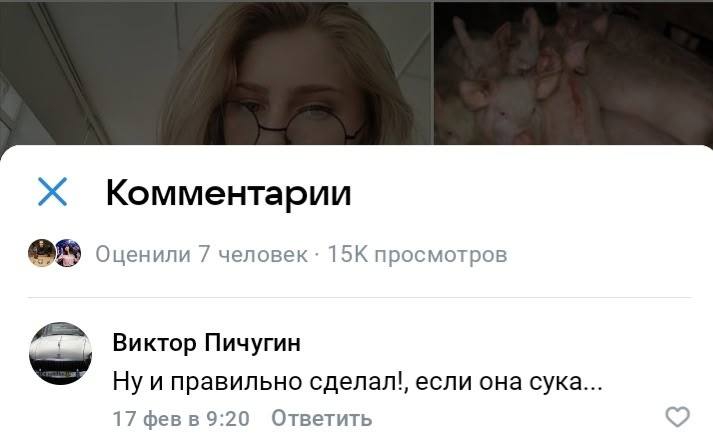Open the second liker's round avatar
This screenshot has width=713, height=444.
coord(68,253)
